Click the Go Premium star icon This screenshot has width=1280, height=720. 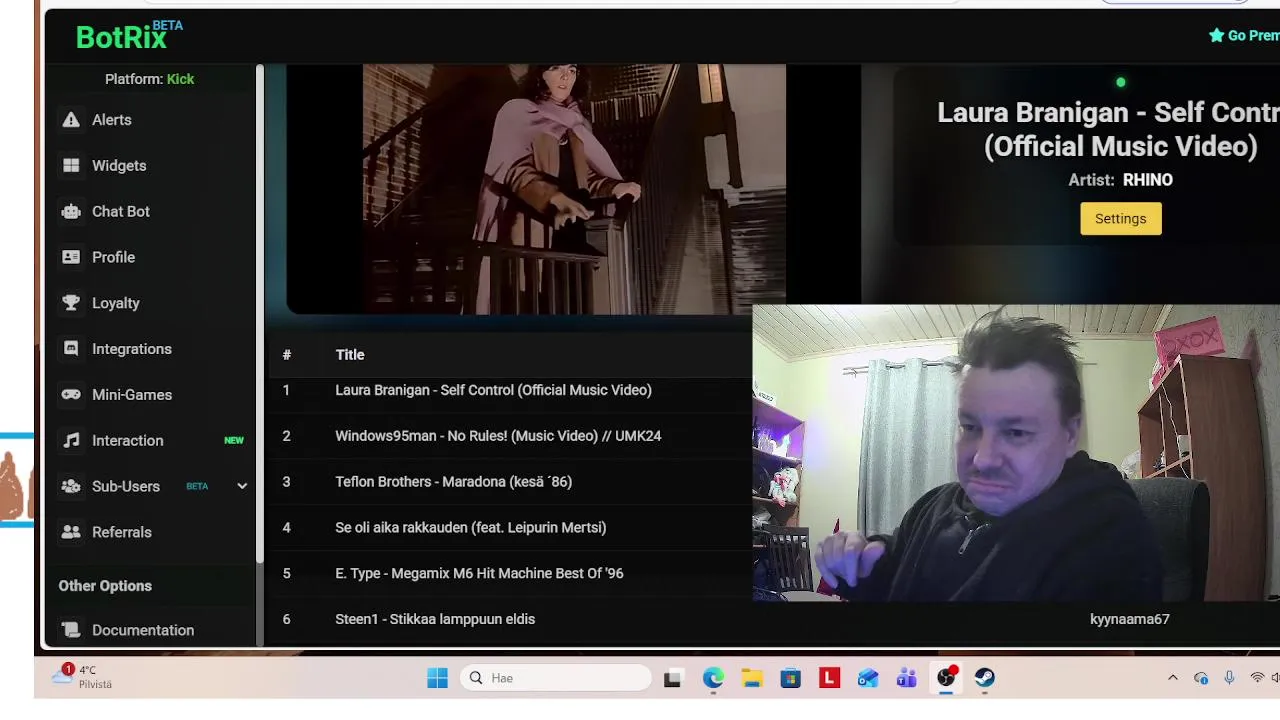pyautogui.click(x=1216, y=35)
